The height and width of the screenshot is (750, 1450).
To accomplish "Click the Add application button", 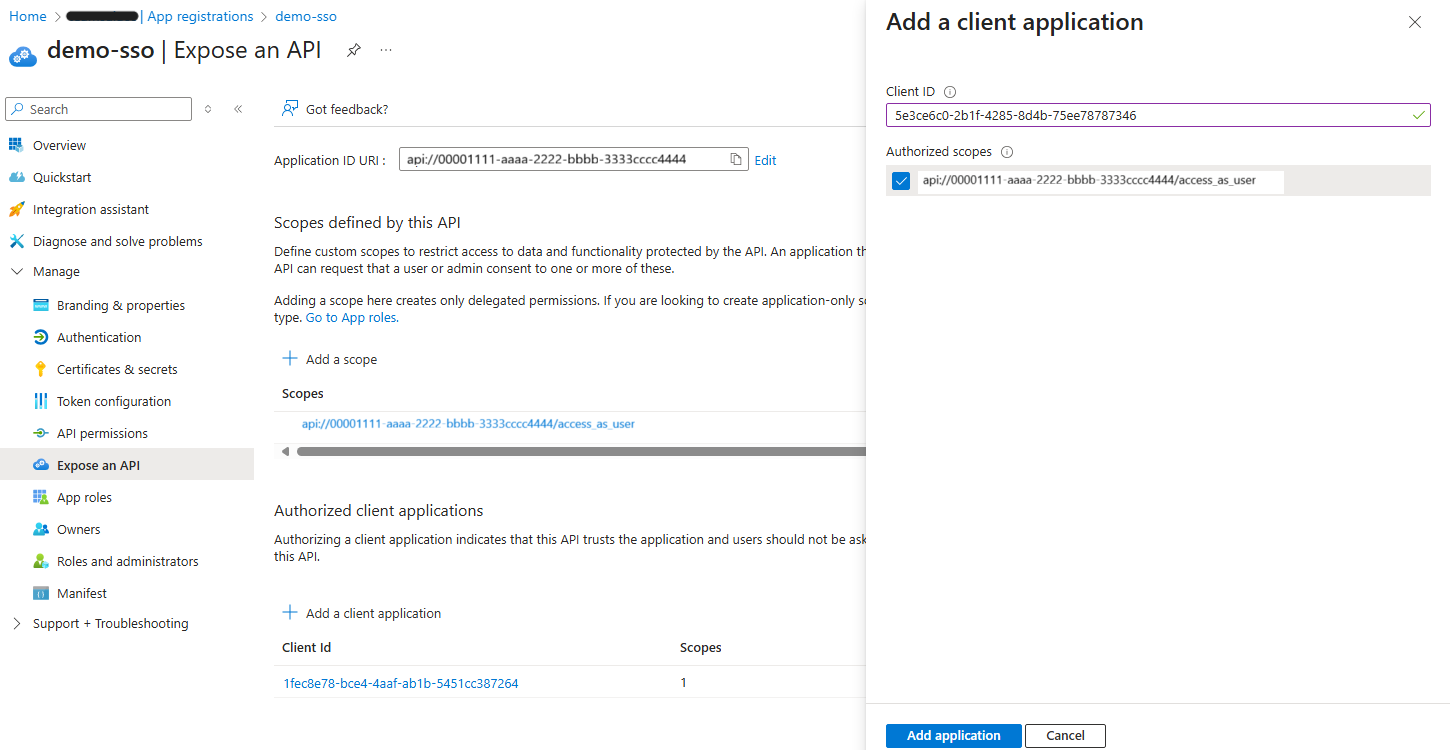I will pyautogui.click(x=953, y=735).
